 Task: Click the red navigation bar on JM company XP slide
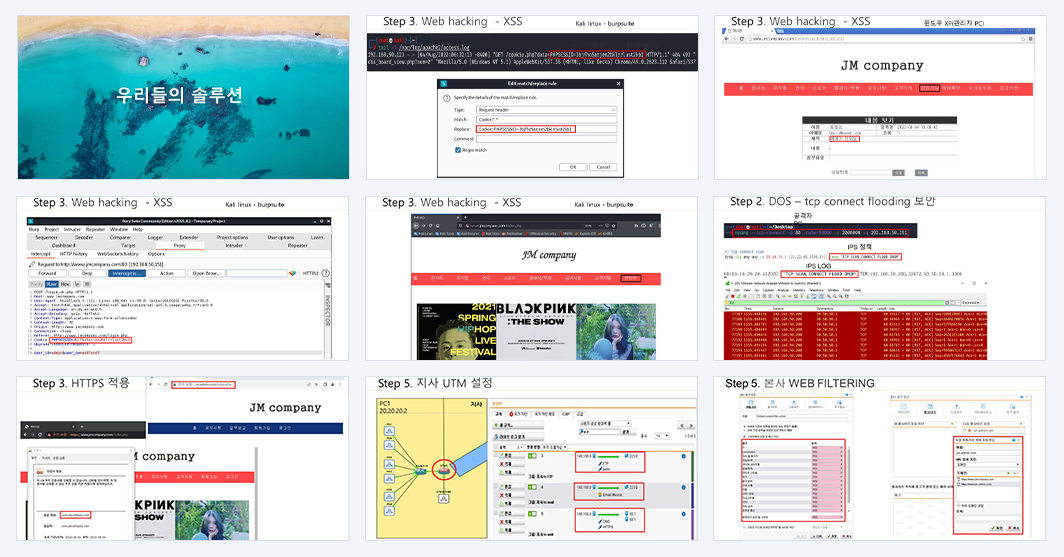point(878,88)
